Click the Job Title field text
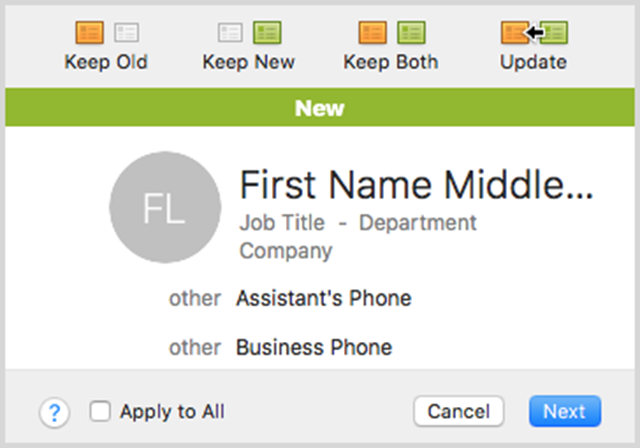Viewport: 640px width, 448px height. (282, 223)
